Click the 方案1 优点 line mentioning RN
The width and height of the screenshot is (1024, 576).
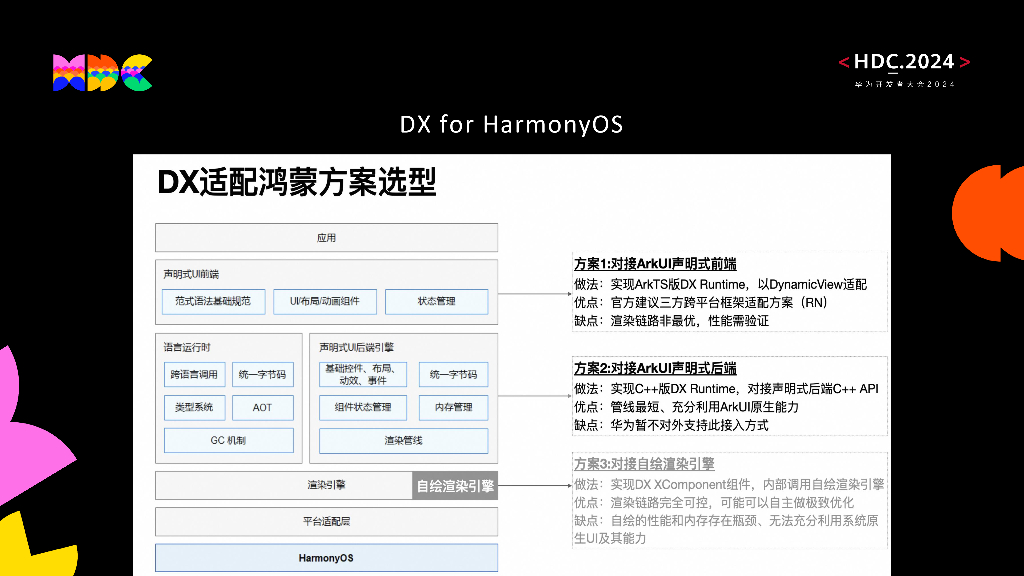[x=701, y=303]
